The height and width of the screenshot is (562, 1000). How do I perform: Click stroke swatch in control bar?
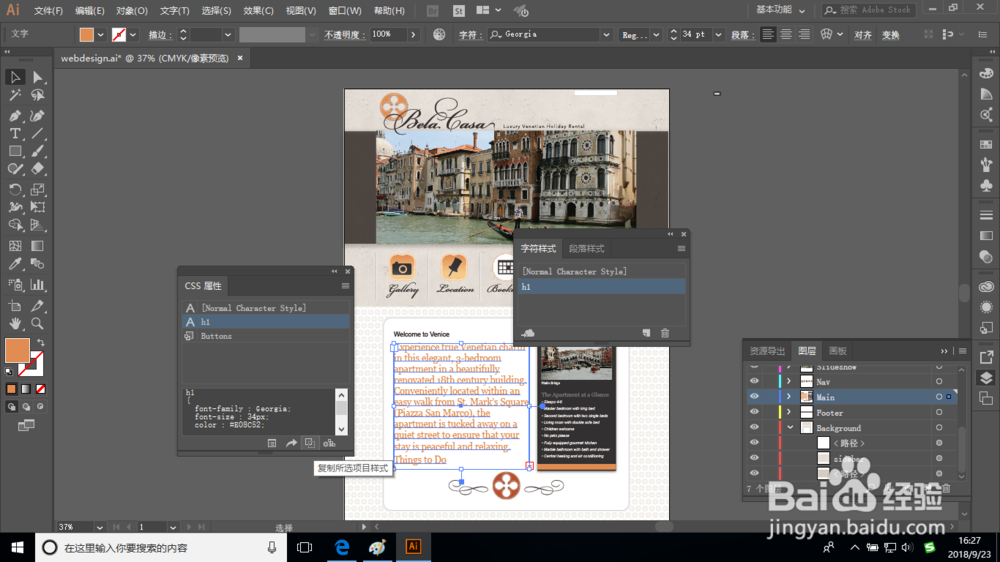click(119, 34)
